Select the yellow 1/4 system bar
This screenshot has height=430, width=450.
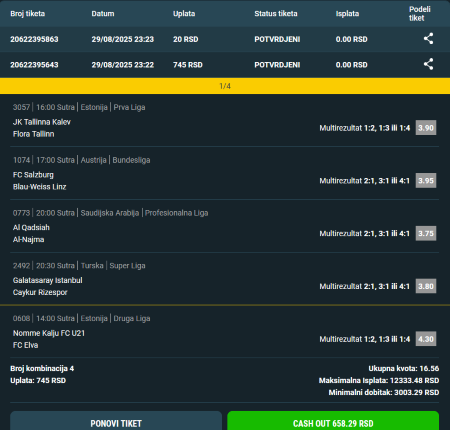225,86
